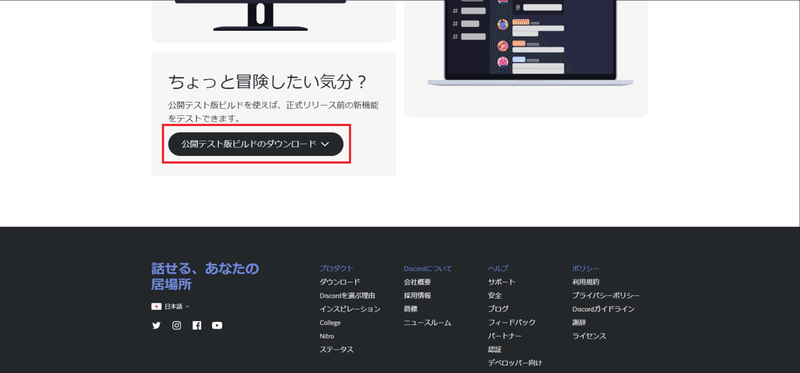This screenshot has height=373, width=800.
Task: Open the パートナー link
Action: click(505, 336)
